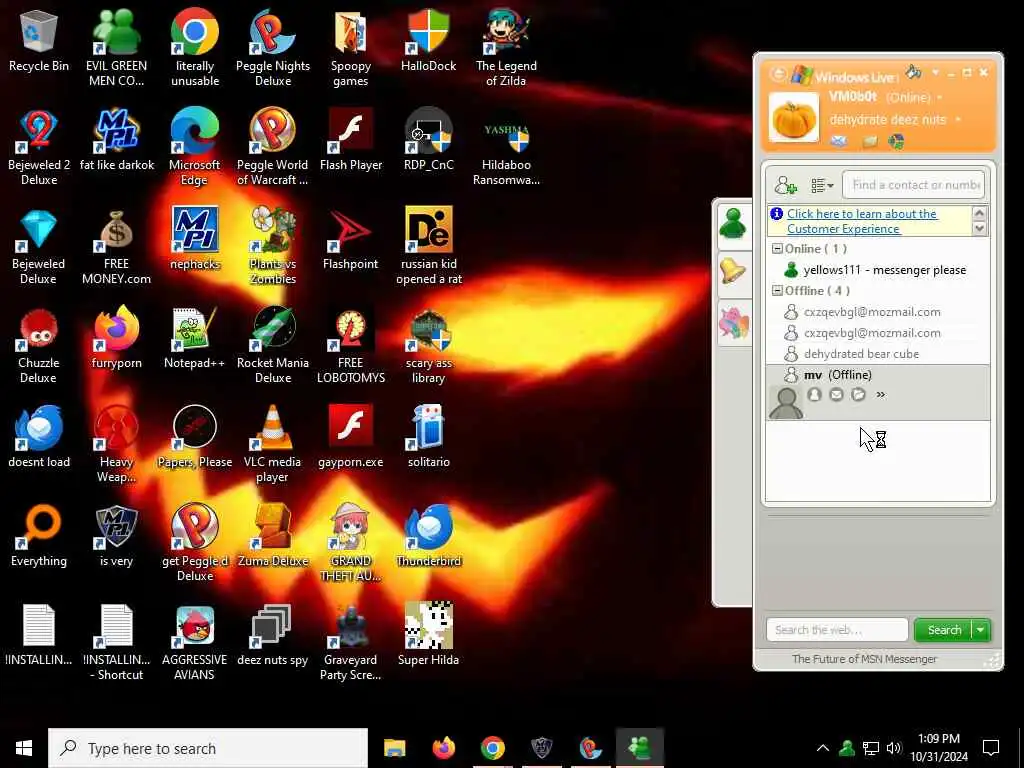Click mv's gray avatar picture
1024x768 pixels.
point(786,402)
